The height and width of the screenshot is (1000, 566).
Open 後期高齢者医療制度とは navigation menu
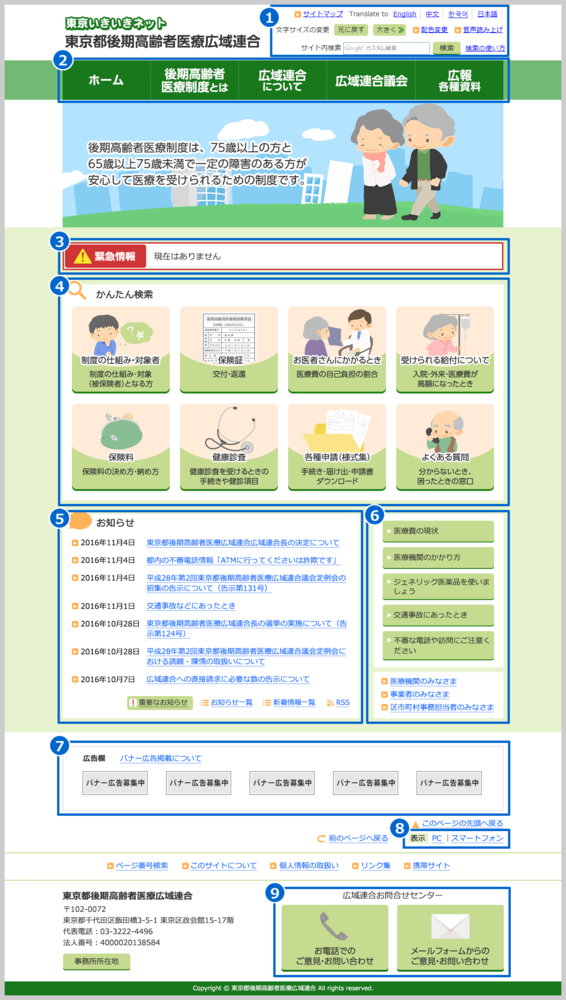click(x=195, y=80)
